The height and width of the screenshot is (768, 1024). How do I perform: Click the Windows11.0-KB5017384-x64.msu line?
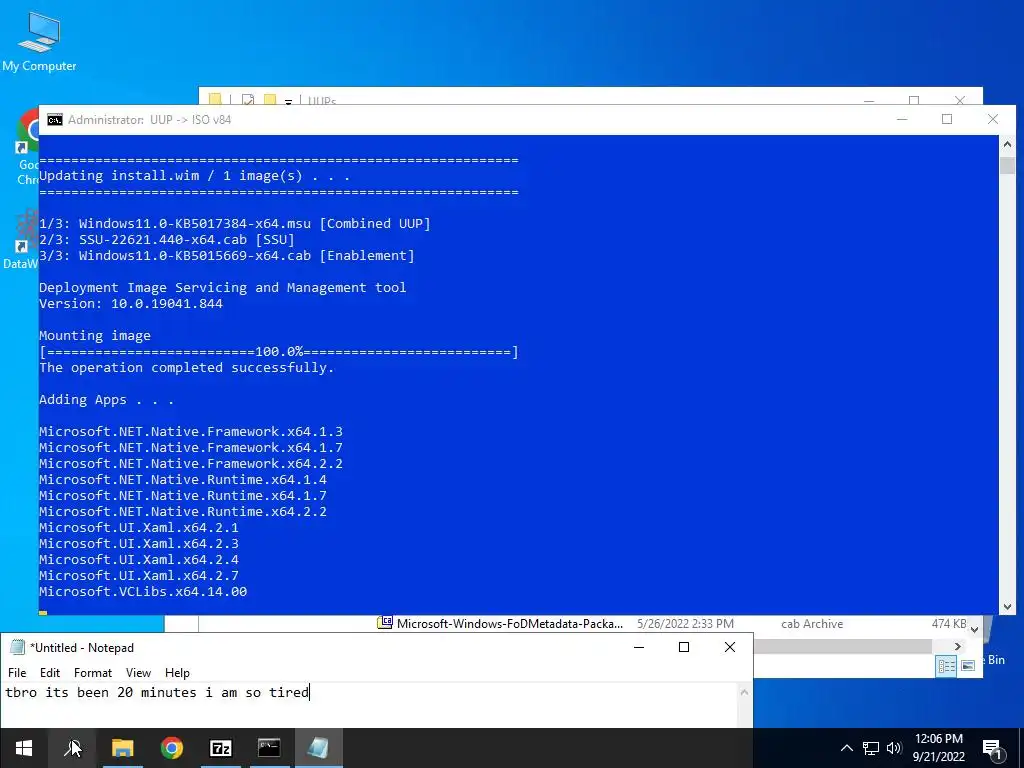tap(234, 223)
